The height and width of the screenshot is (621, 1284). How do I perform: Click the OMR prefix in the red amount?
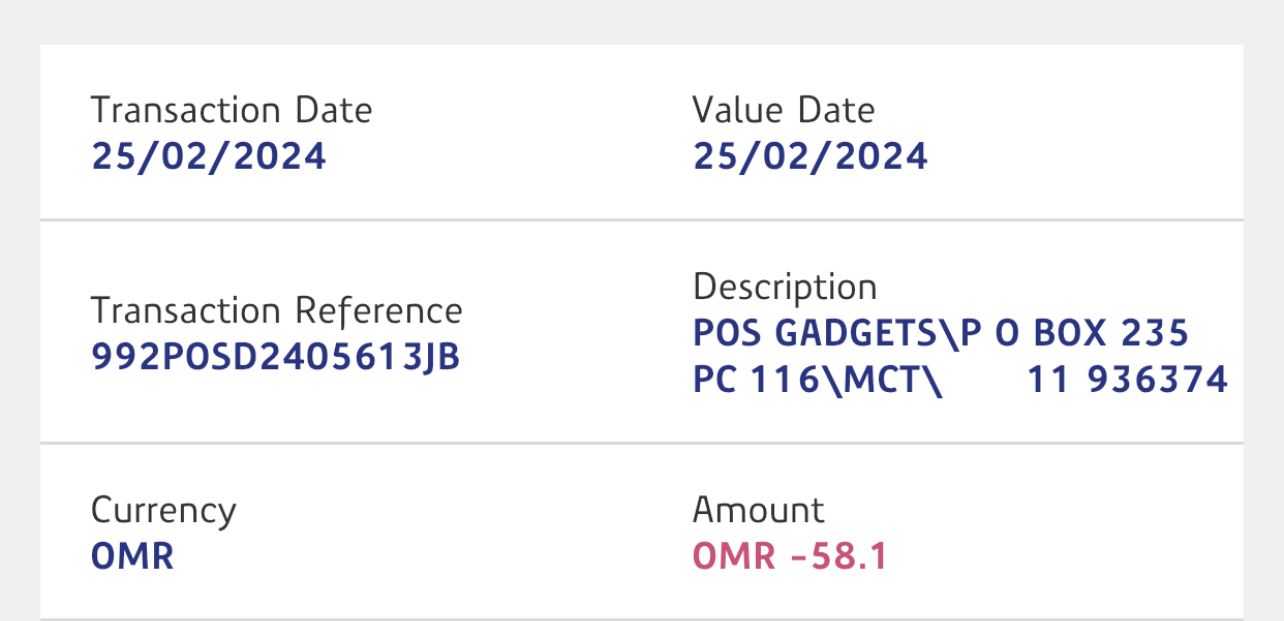(x=734, y=557)
